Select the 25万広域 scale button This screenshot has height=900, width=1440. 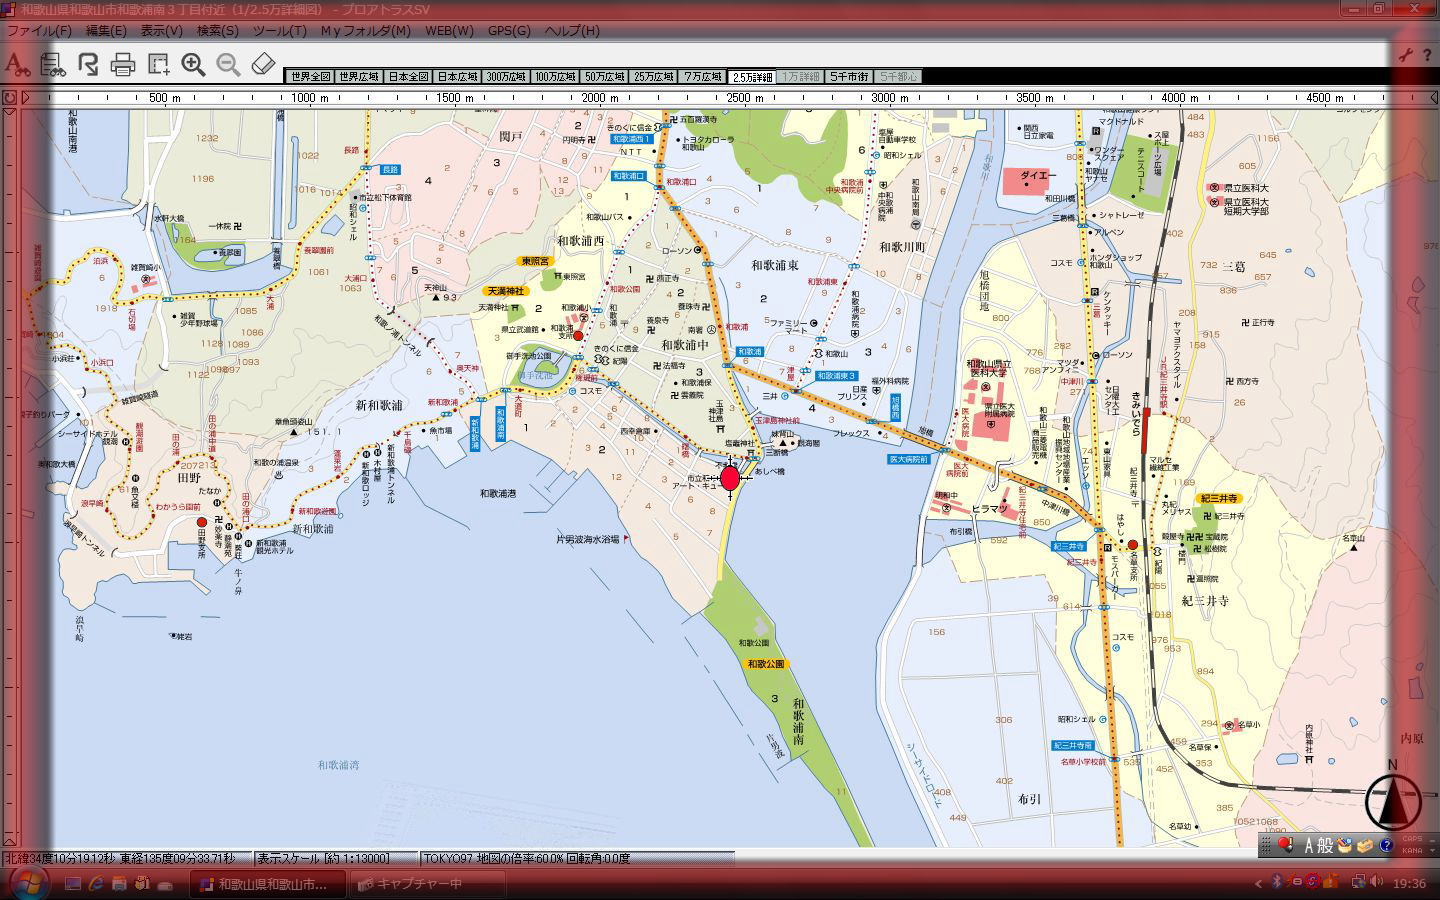pyautogui.click(x=653, y=77)
